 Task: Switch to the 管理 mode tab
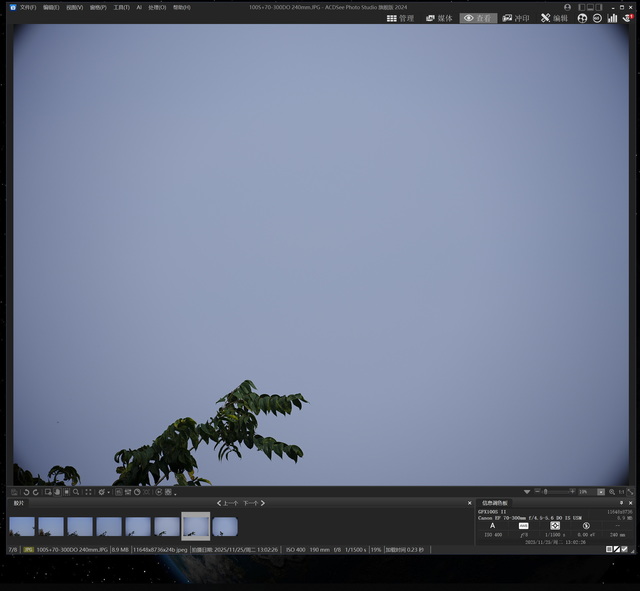(x=400, y=18)
